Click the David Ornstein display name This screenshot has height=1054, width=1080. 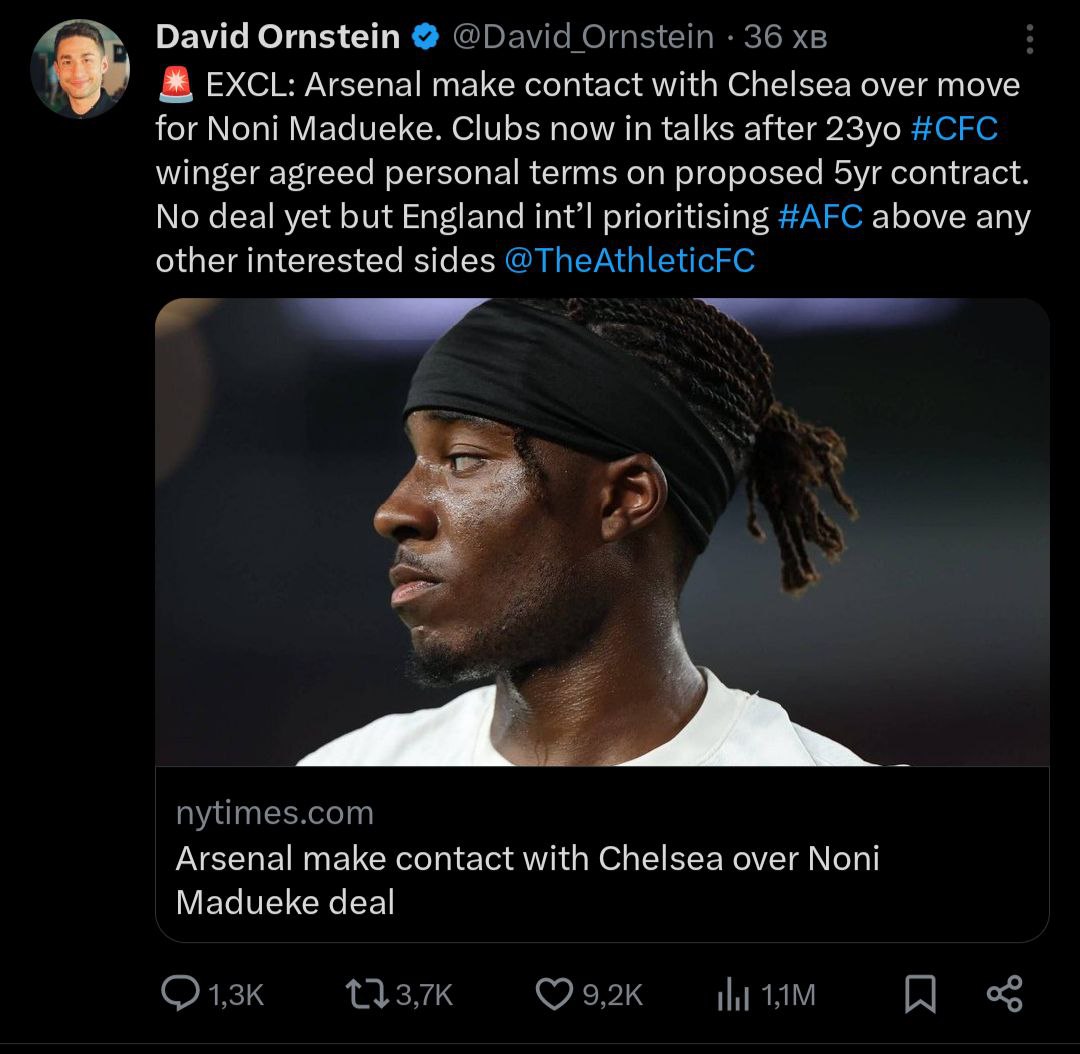(278, 38)
